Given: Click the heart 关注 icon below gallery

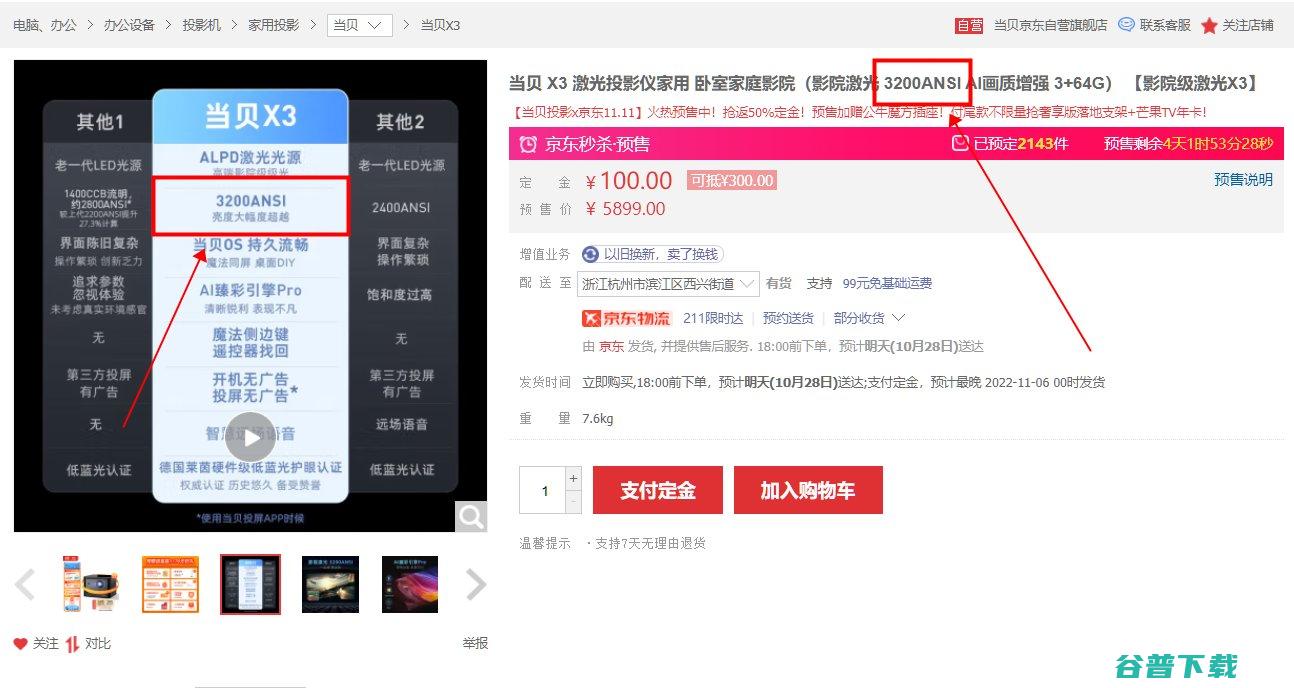Looking at the screenshot, I should 21,644.
